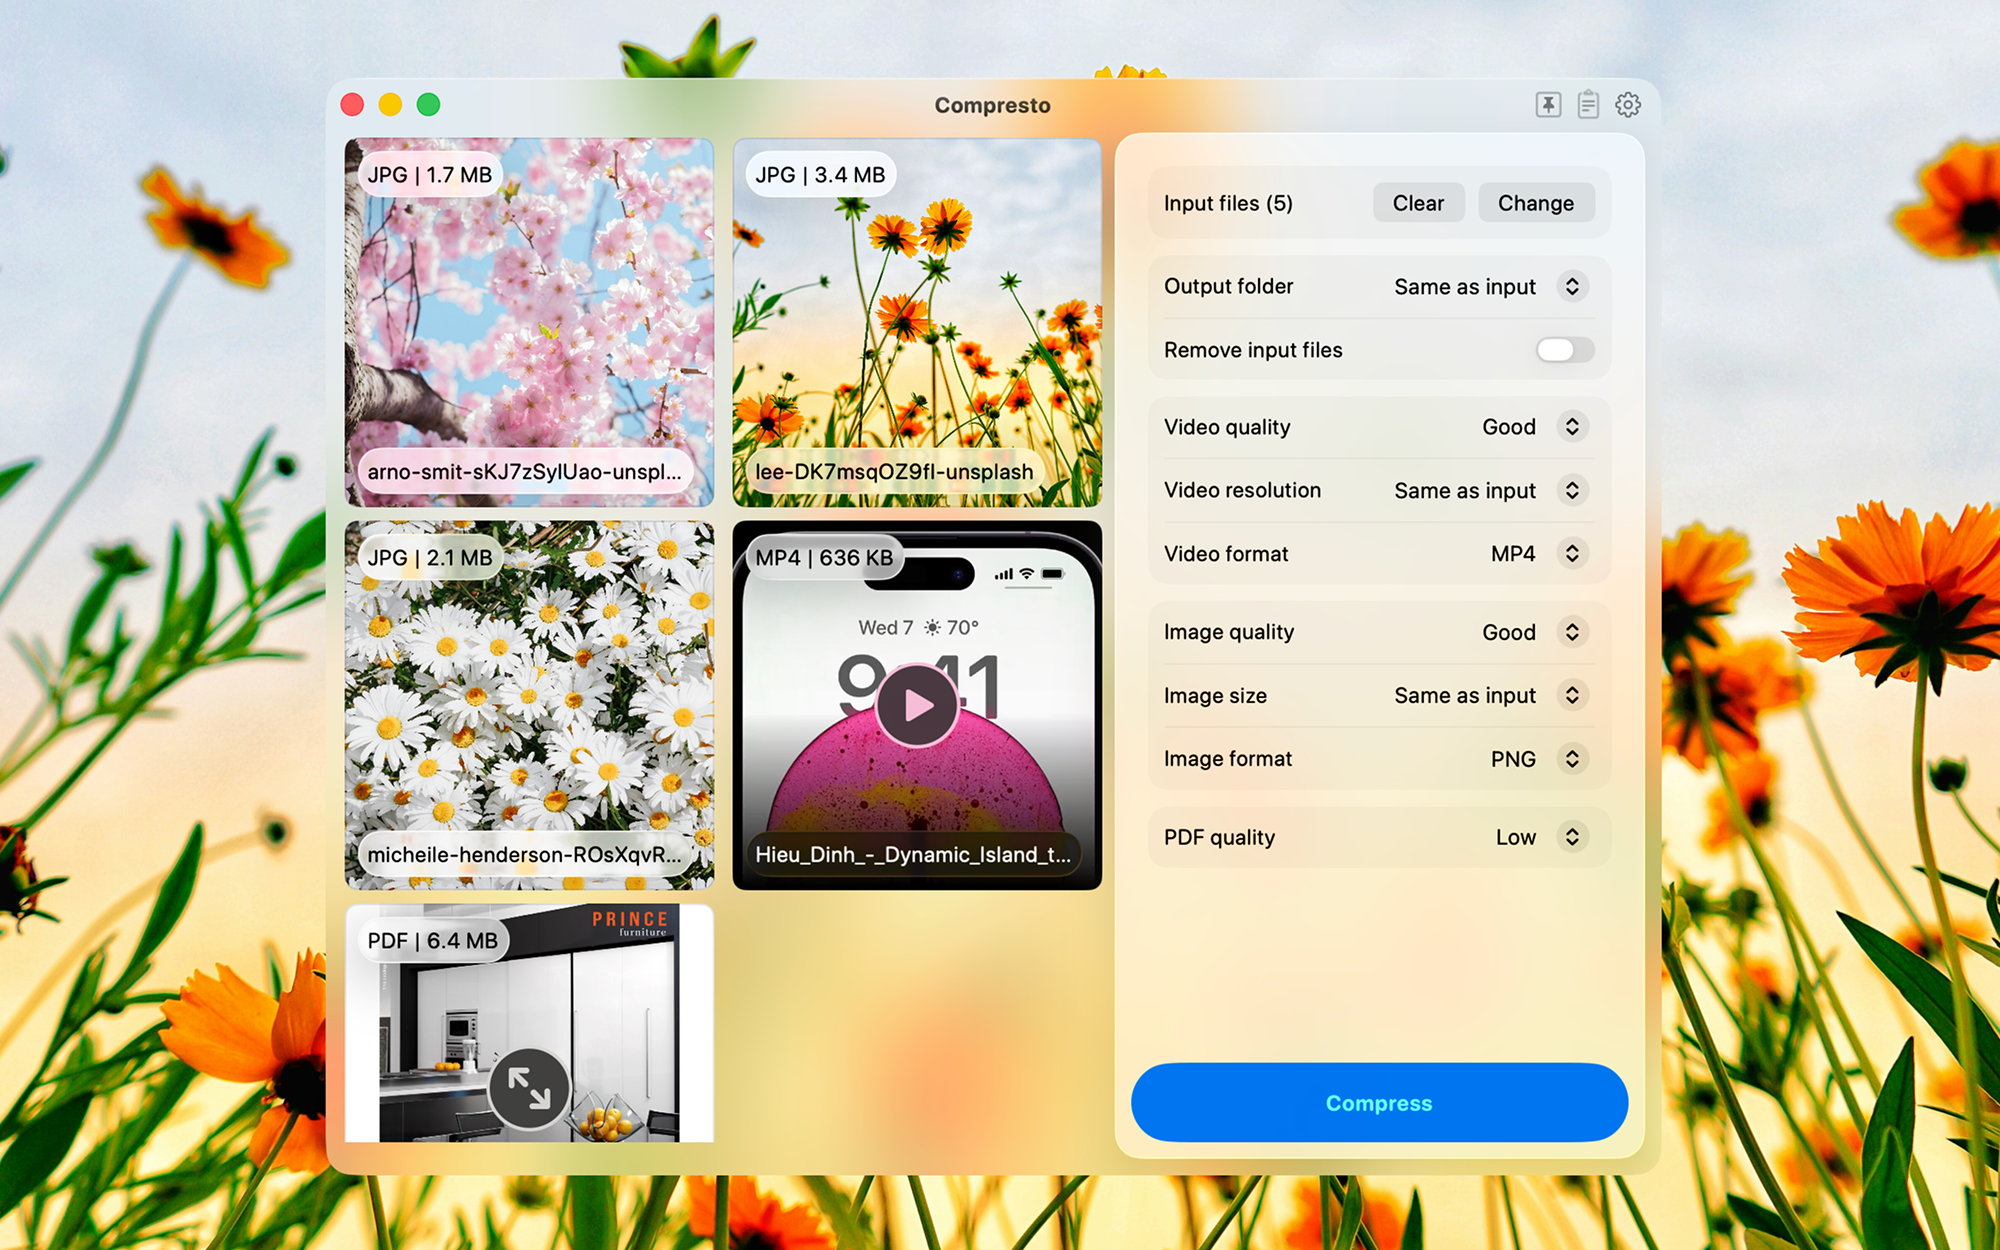
Task: Play the Hieu_Dinh Dynamic Island video preview
Action: 915,704
